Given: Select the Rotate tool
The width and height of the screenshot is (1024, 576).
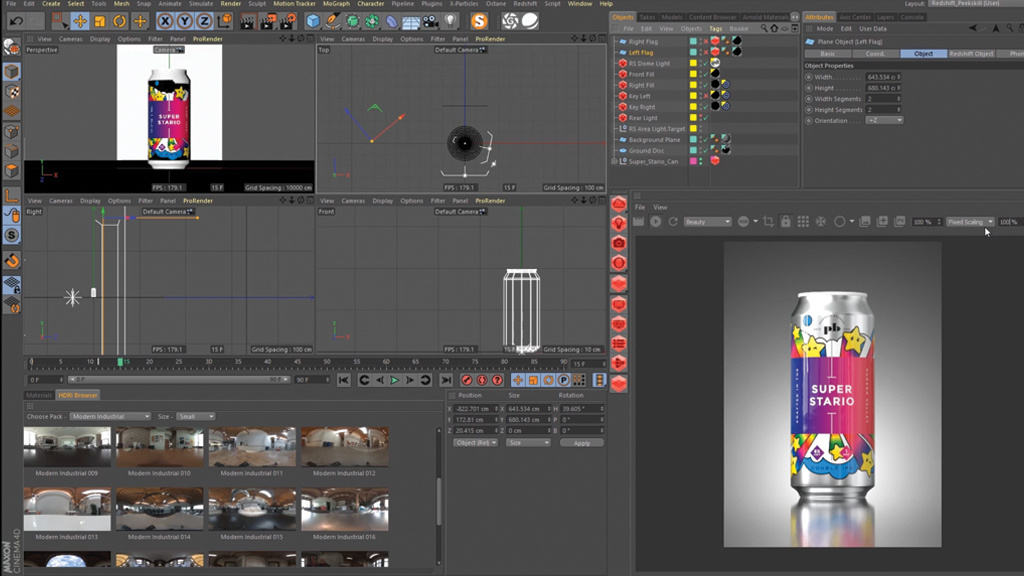Looking at the screenshot, I should click(120, 21).
